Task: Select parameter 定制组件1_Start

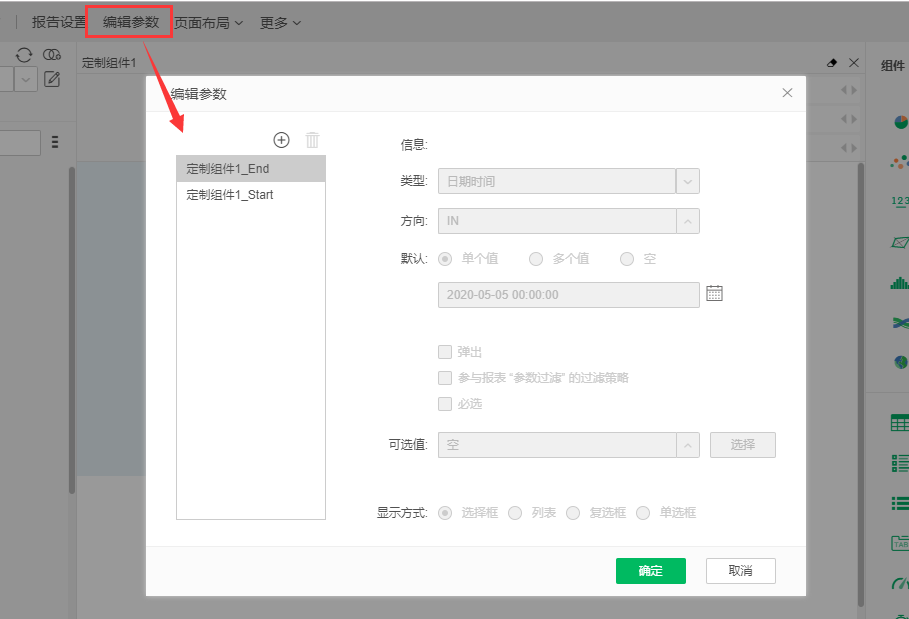Action: click(x=251, y=195)
